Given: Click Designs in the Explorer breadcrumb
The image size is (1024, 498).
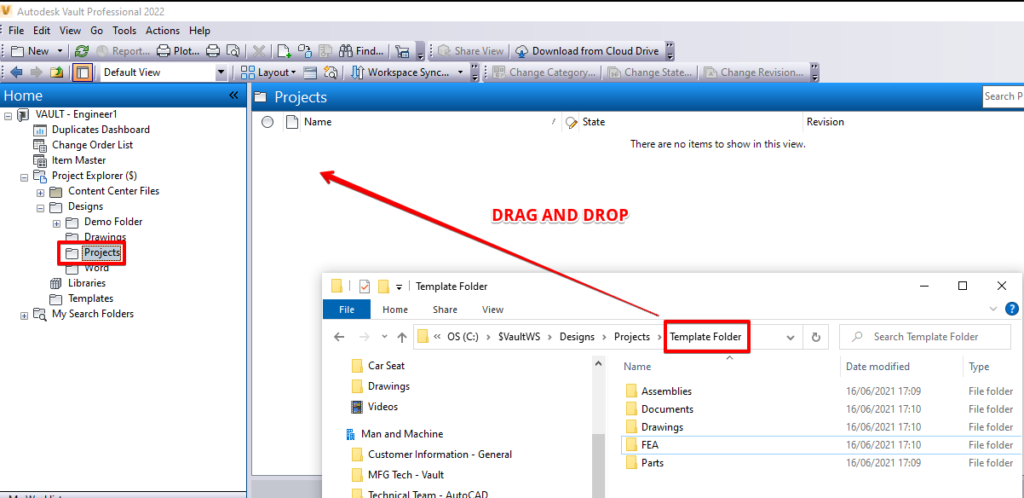Looking at the screenshot, I should (577, 337).
